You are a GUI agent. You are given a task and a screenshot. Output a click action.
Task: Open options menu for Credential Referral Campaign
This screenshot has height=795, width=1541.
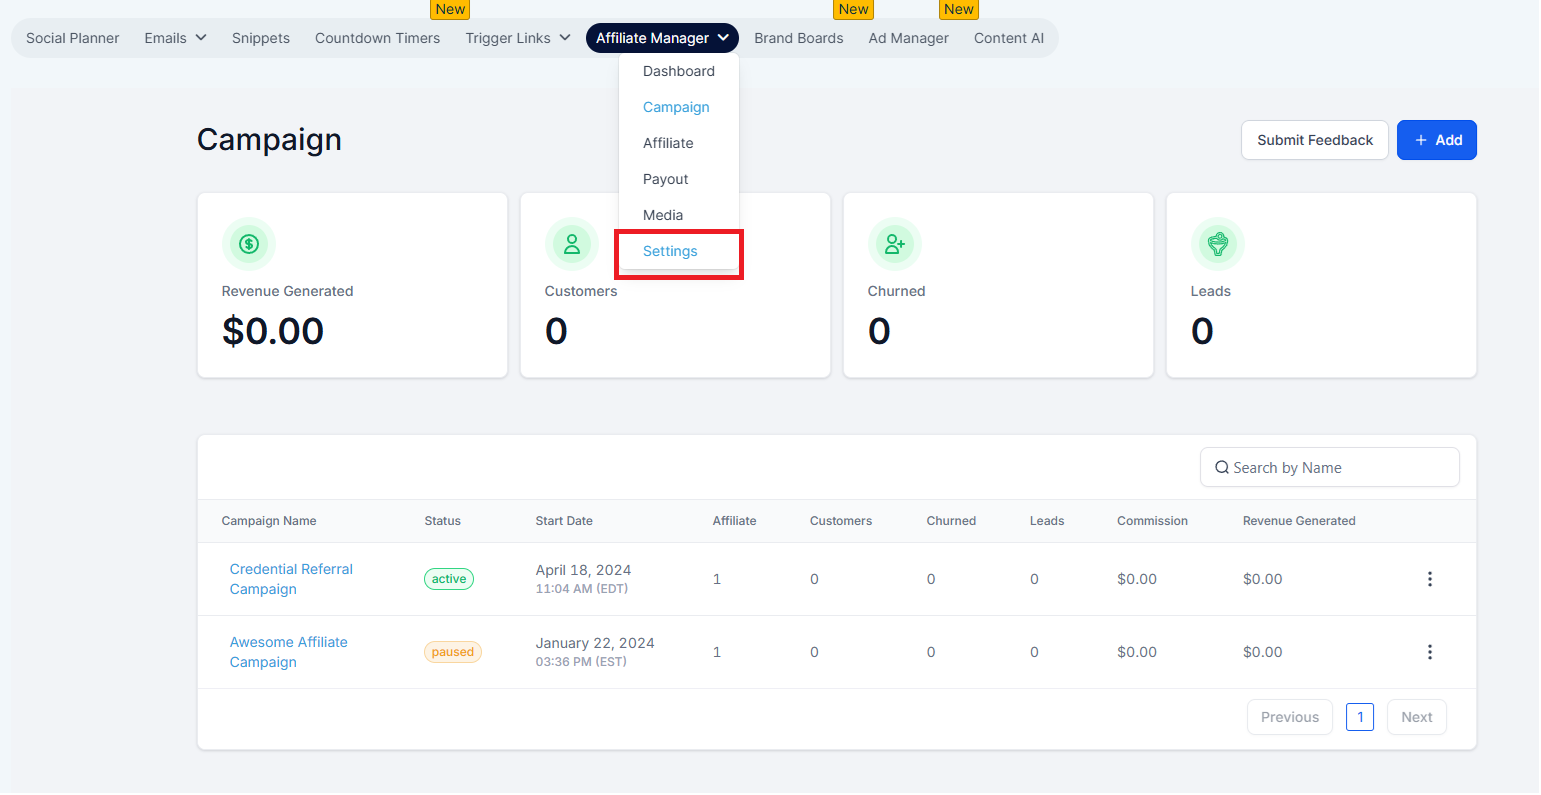pyautogui.click(x=1430, y=579)
